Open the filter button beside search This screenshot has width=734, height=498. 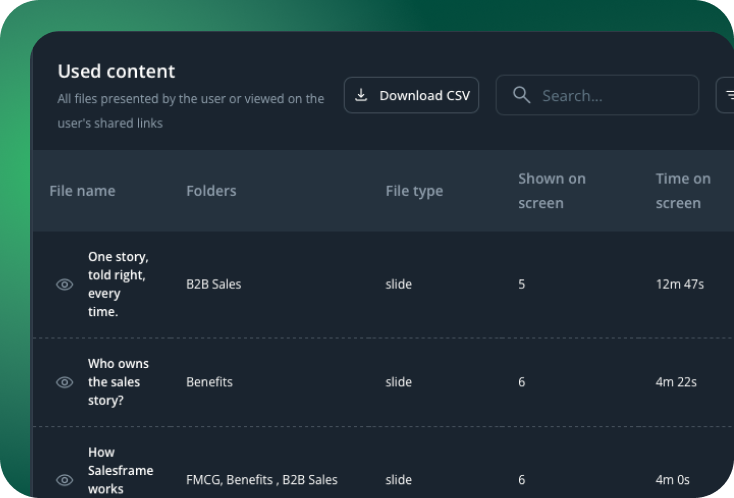pos(726,95)
